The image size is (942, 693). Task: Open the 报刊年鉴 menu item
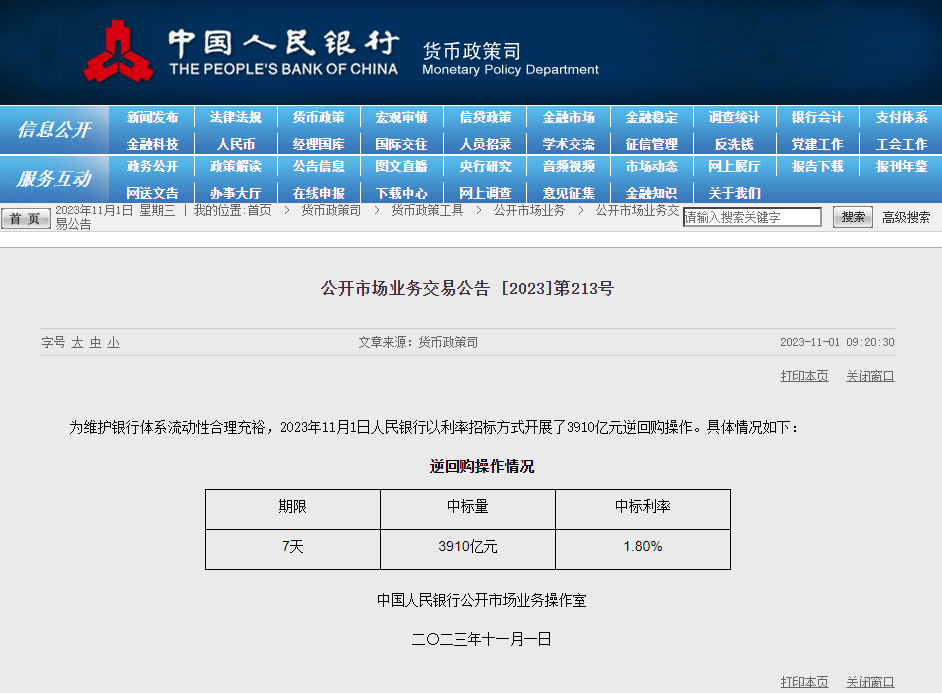coord(901,166)
